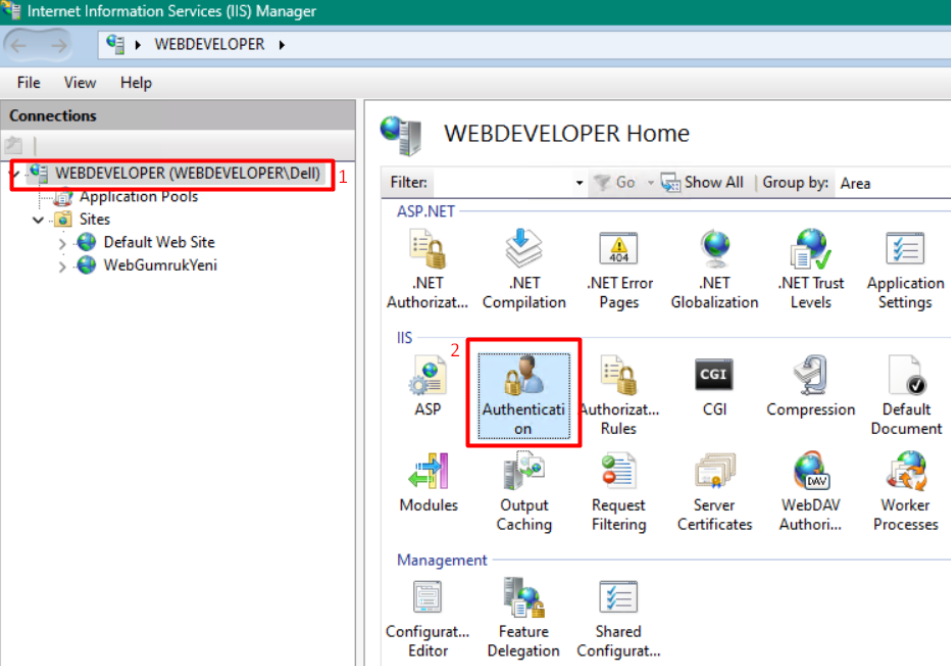Collapse the WEBDEVELOPER server node

(15, 175)
